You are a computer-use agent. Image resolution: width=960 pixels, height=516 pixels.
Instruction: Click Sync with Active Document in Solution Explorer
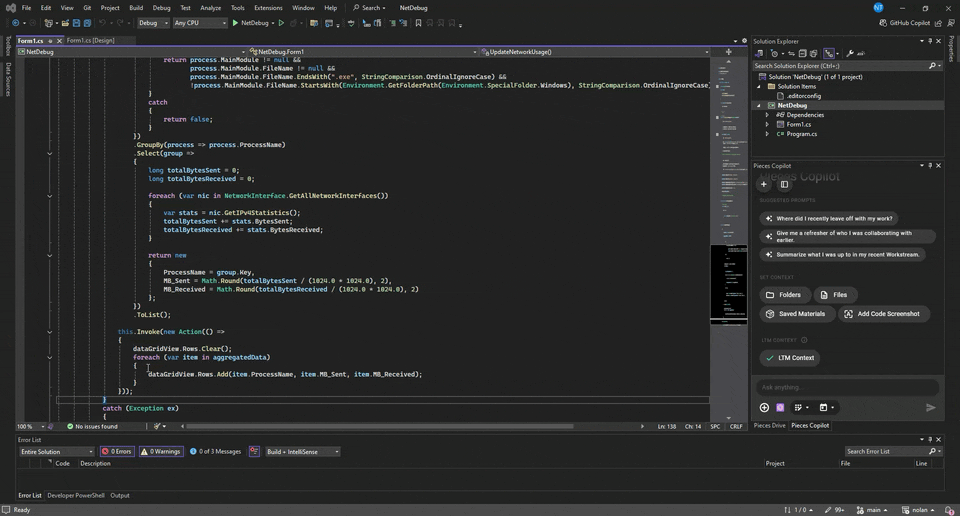tap(791, 53)
